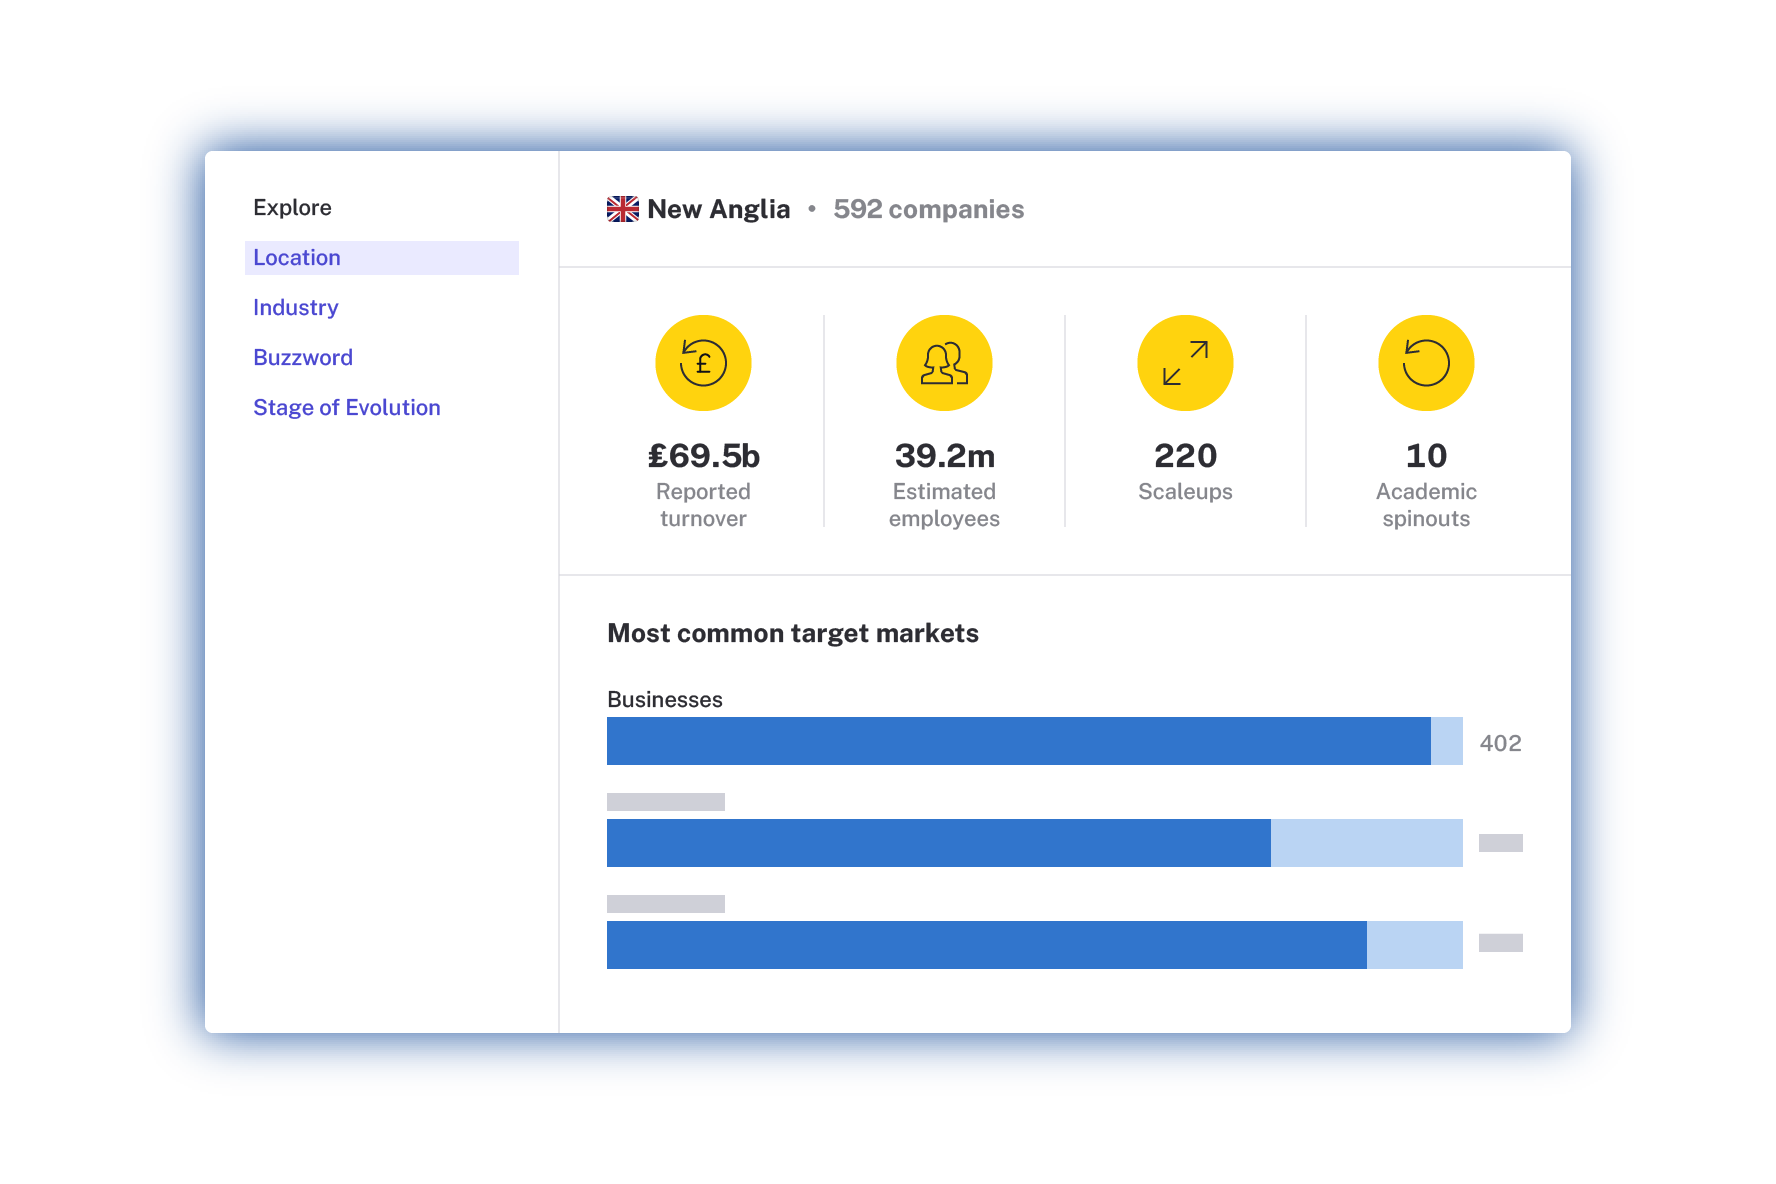
Task: Click the £69.5b turnover value
Action: tap(704, 456)
